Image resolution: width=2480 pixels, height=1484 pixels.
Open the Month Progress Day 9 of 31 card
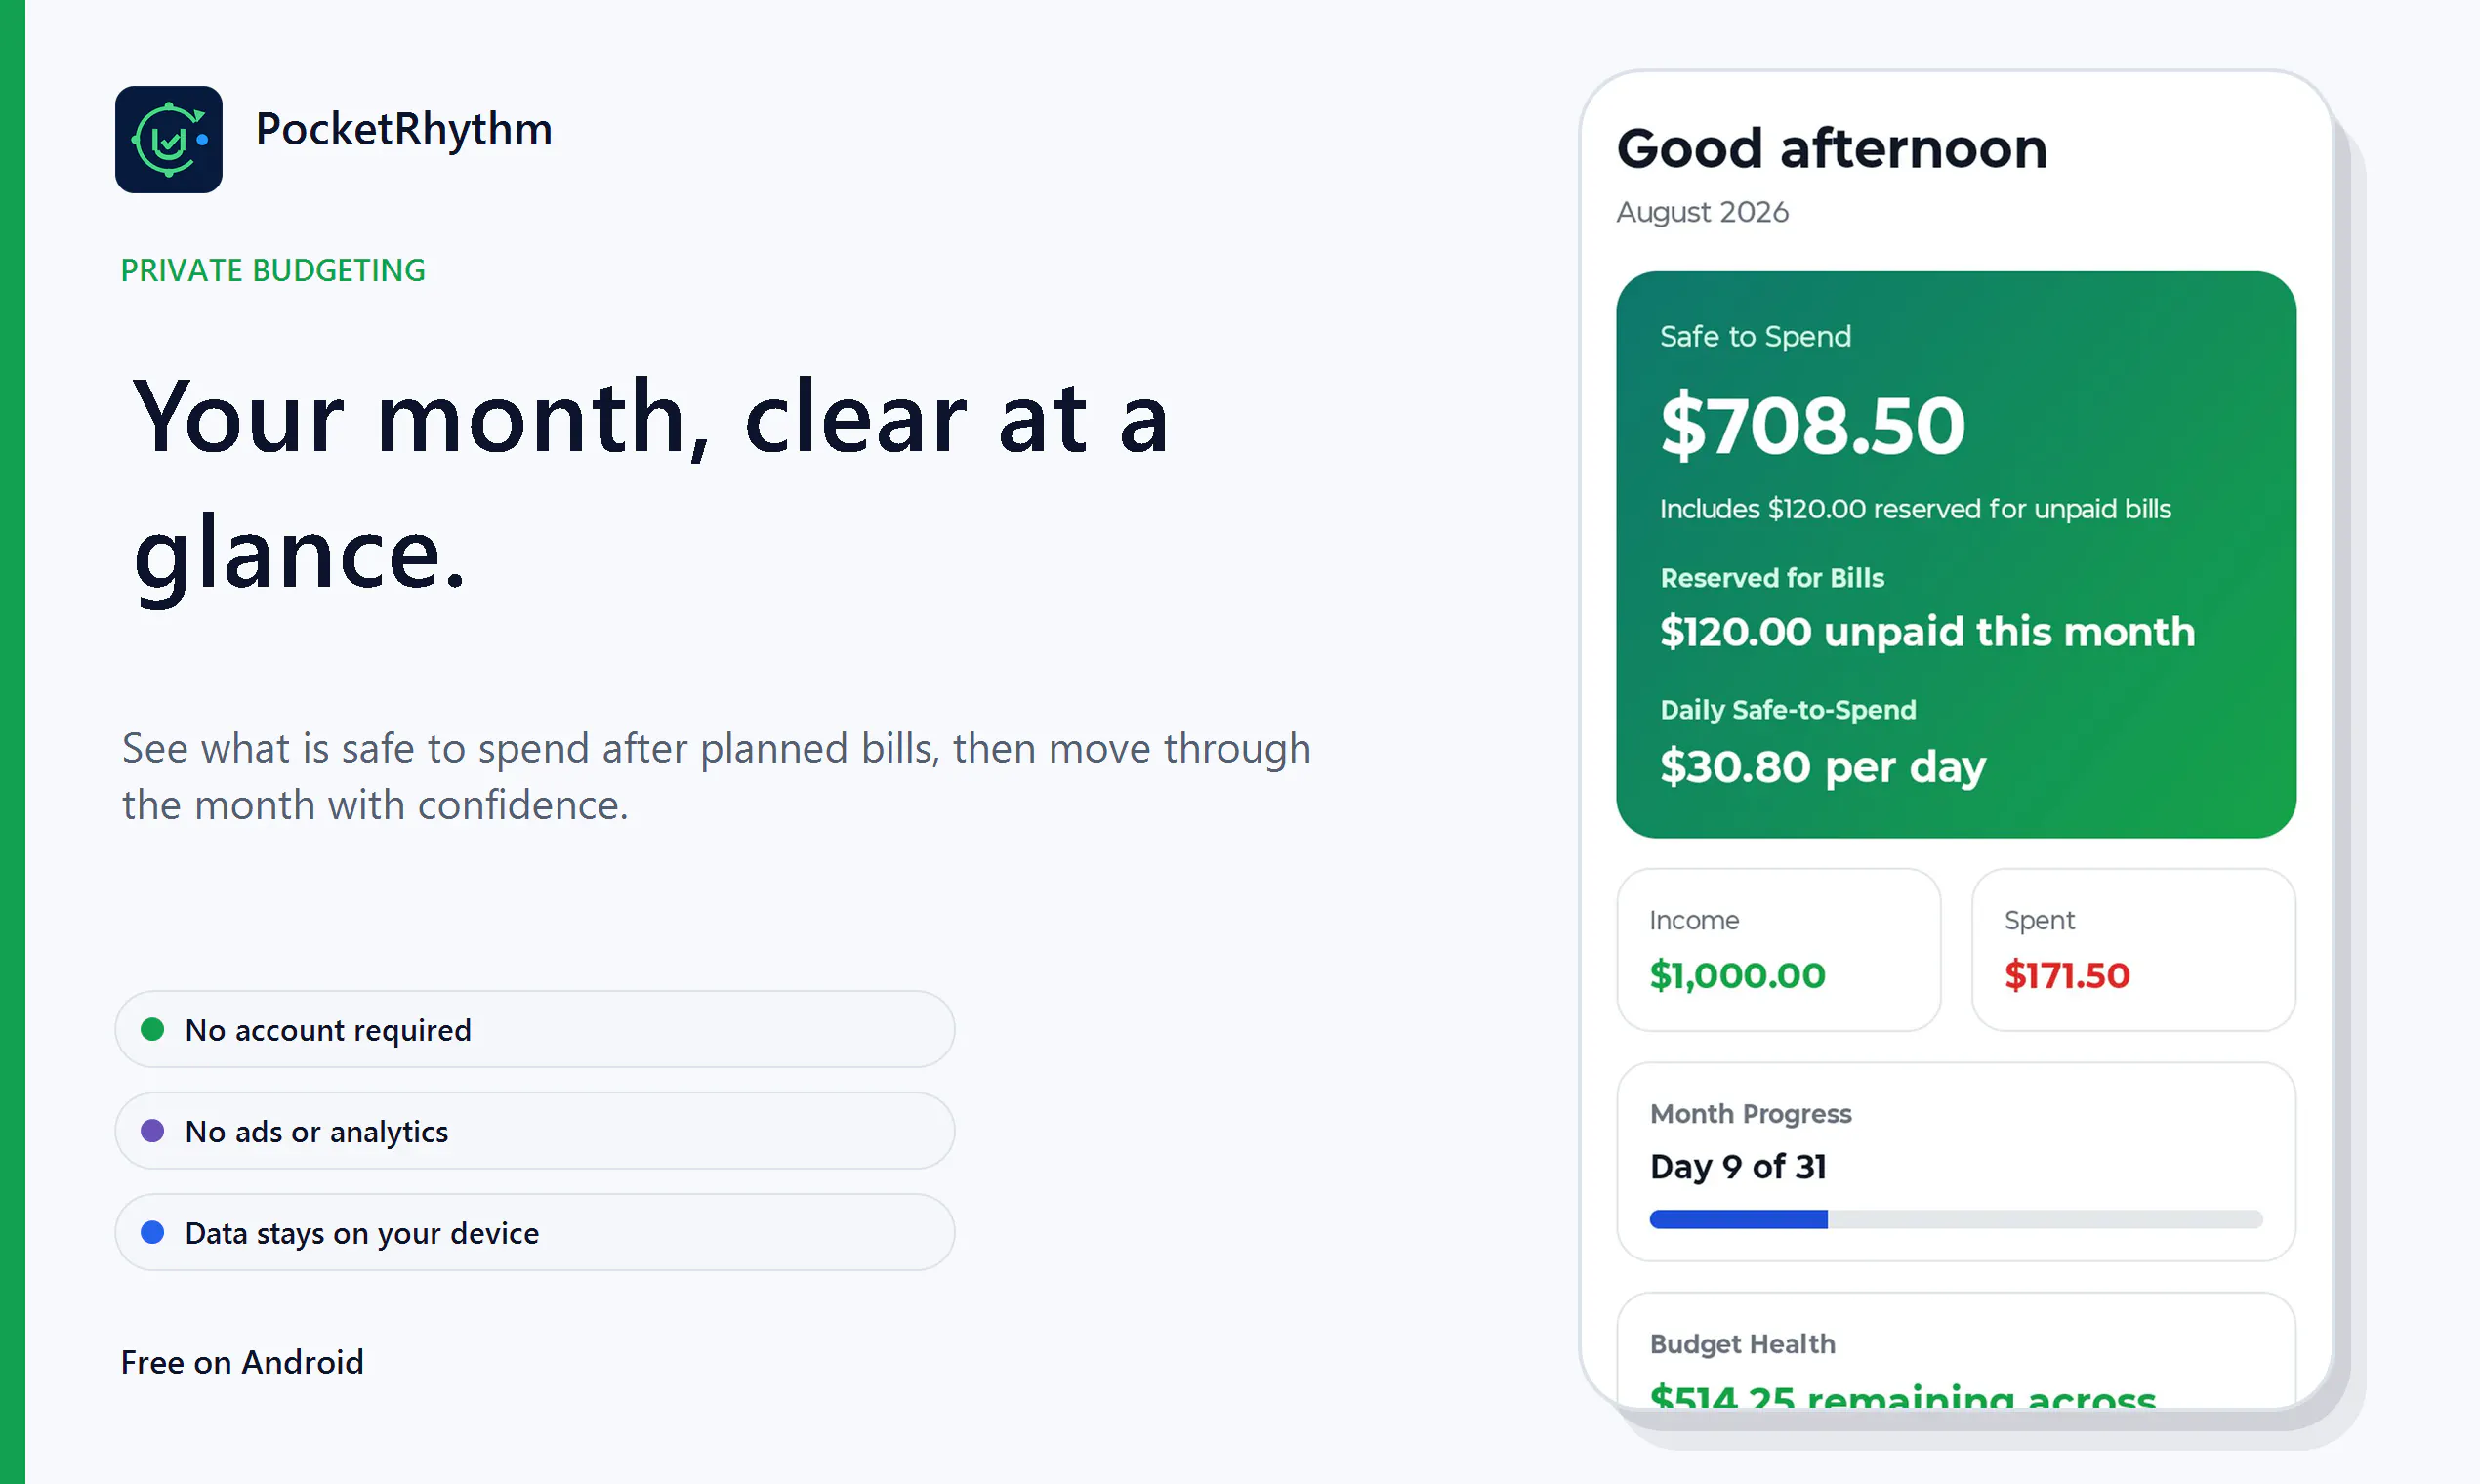(x=1956, y=1162)
